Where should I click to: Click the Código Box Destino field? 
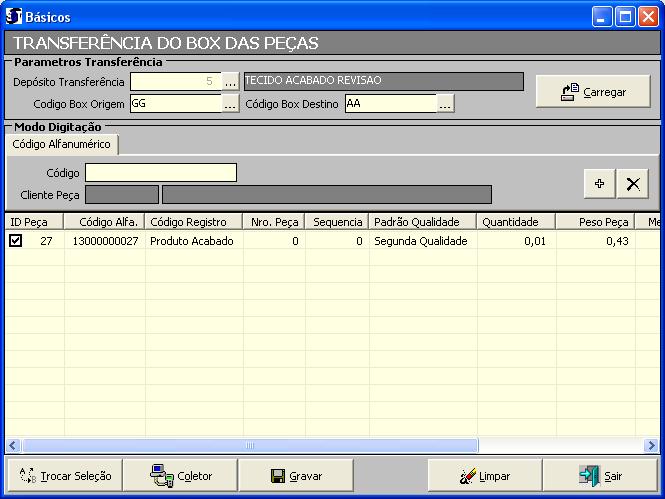point(390,103)
